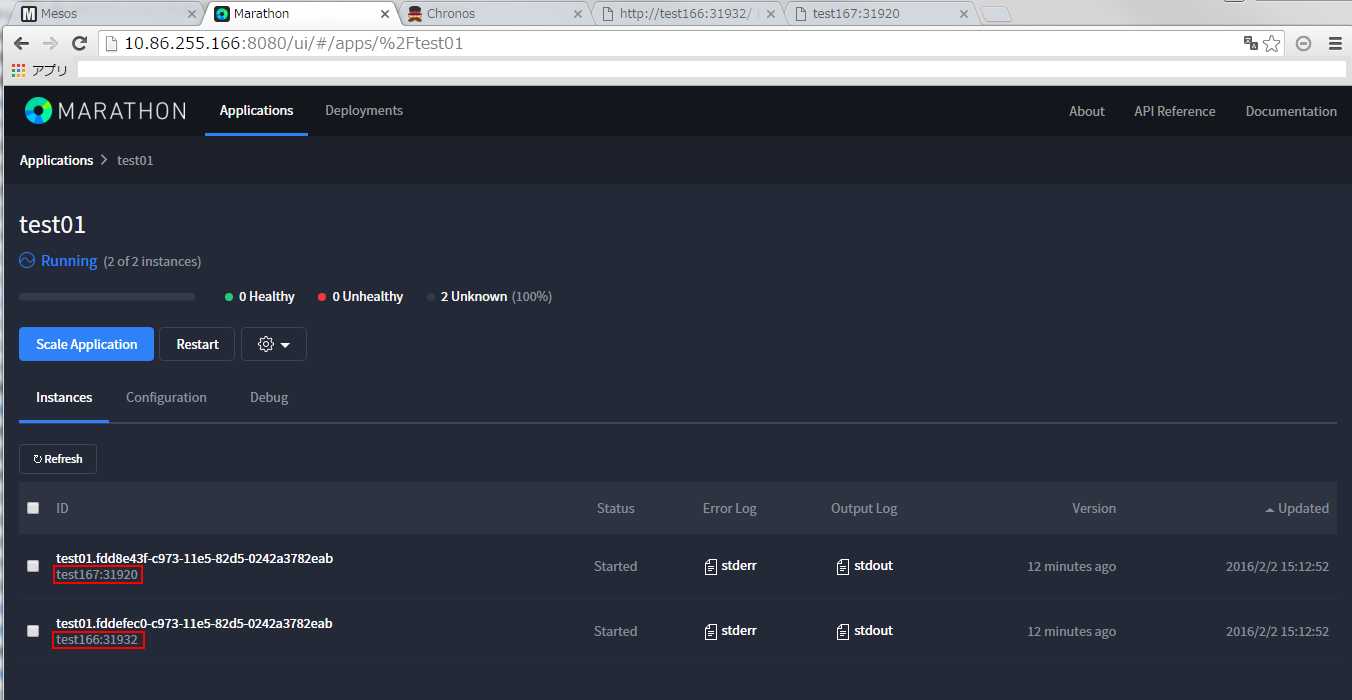Close the Marathon browser tab
This screenshot has height=700, width=1352.
pos(385,14)
